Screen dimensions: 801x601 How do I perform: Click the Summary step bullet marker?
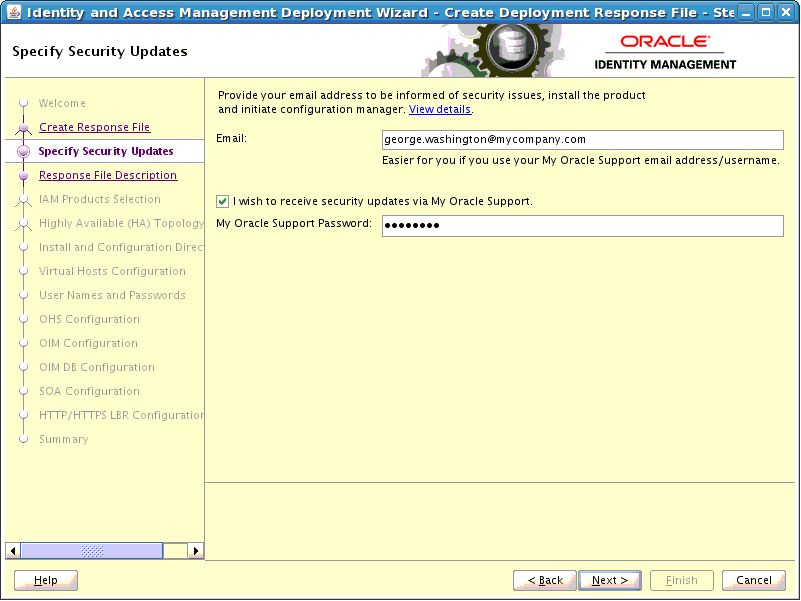pos(23,439)
